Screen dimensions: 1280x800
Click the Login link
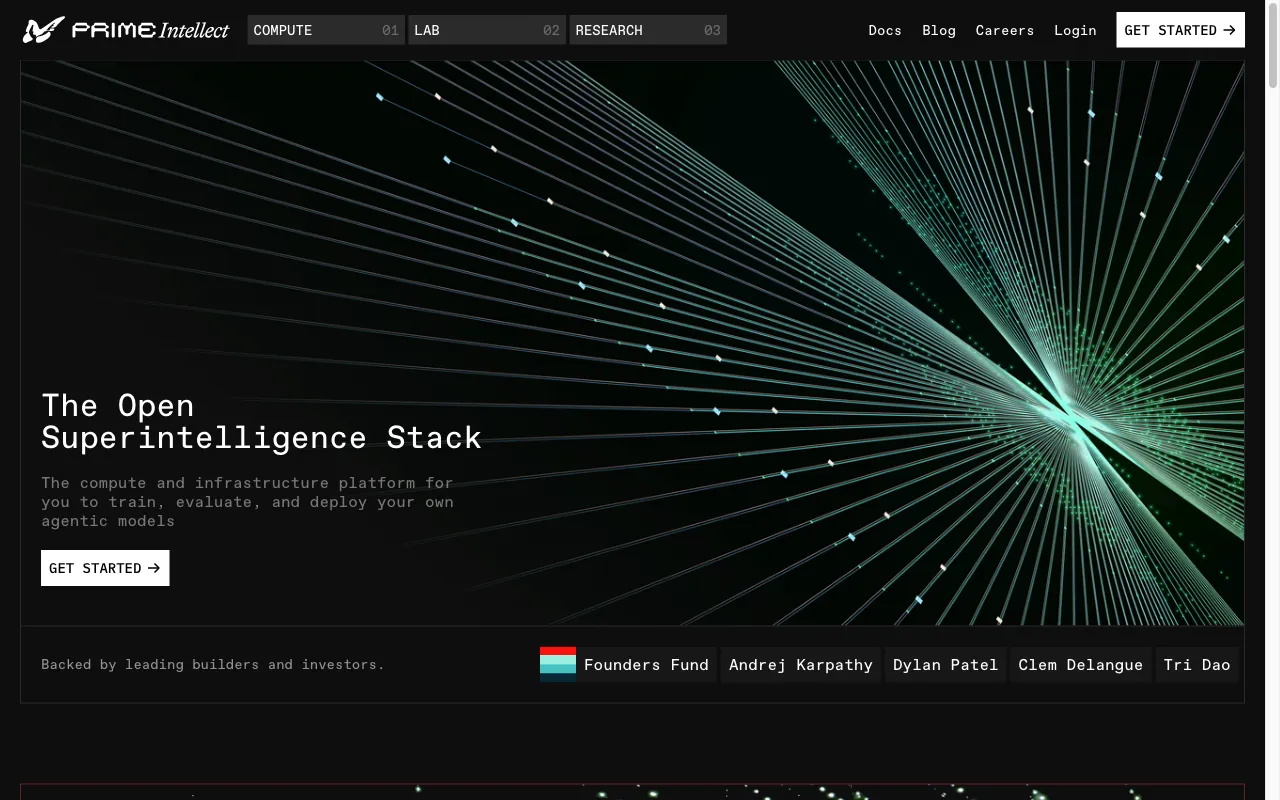1075,30
